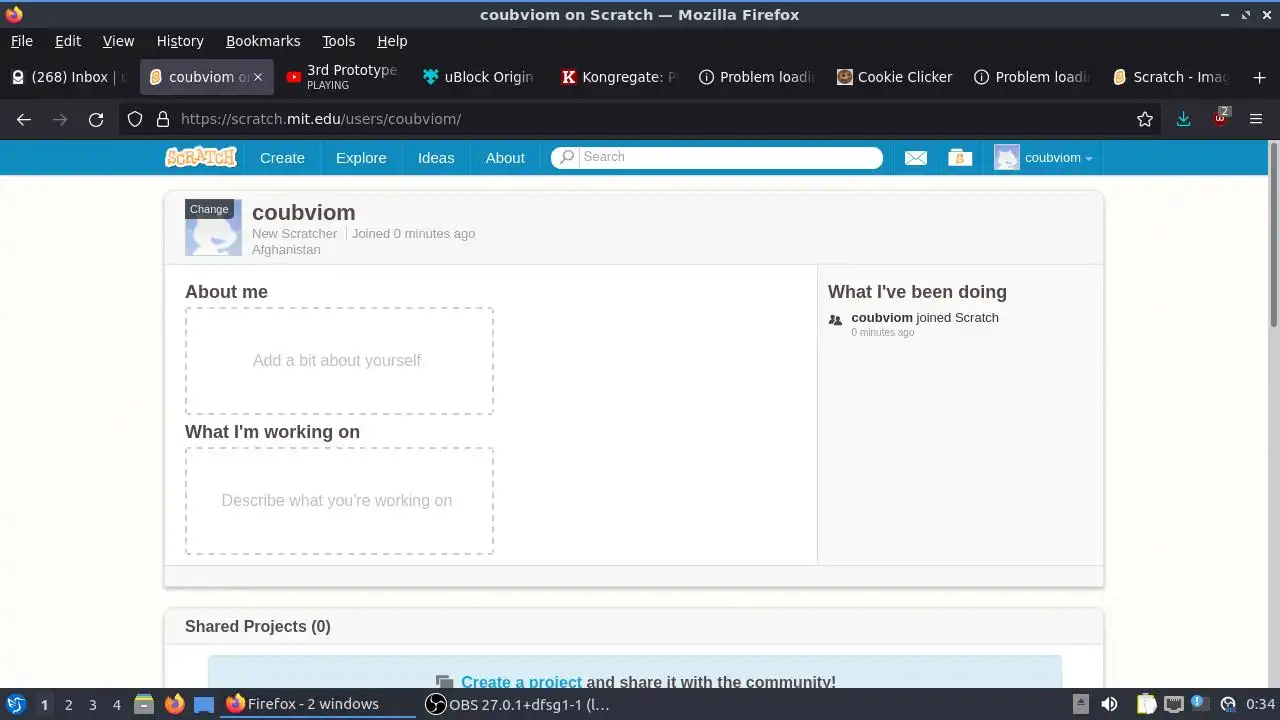This screenshot has width=1280, height=720.
Task: Click the magnifier icon in search box
Action: tap(567, 157)
